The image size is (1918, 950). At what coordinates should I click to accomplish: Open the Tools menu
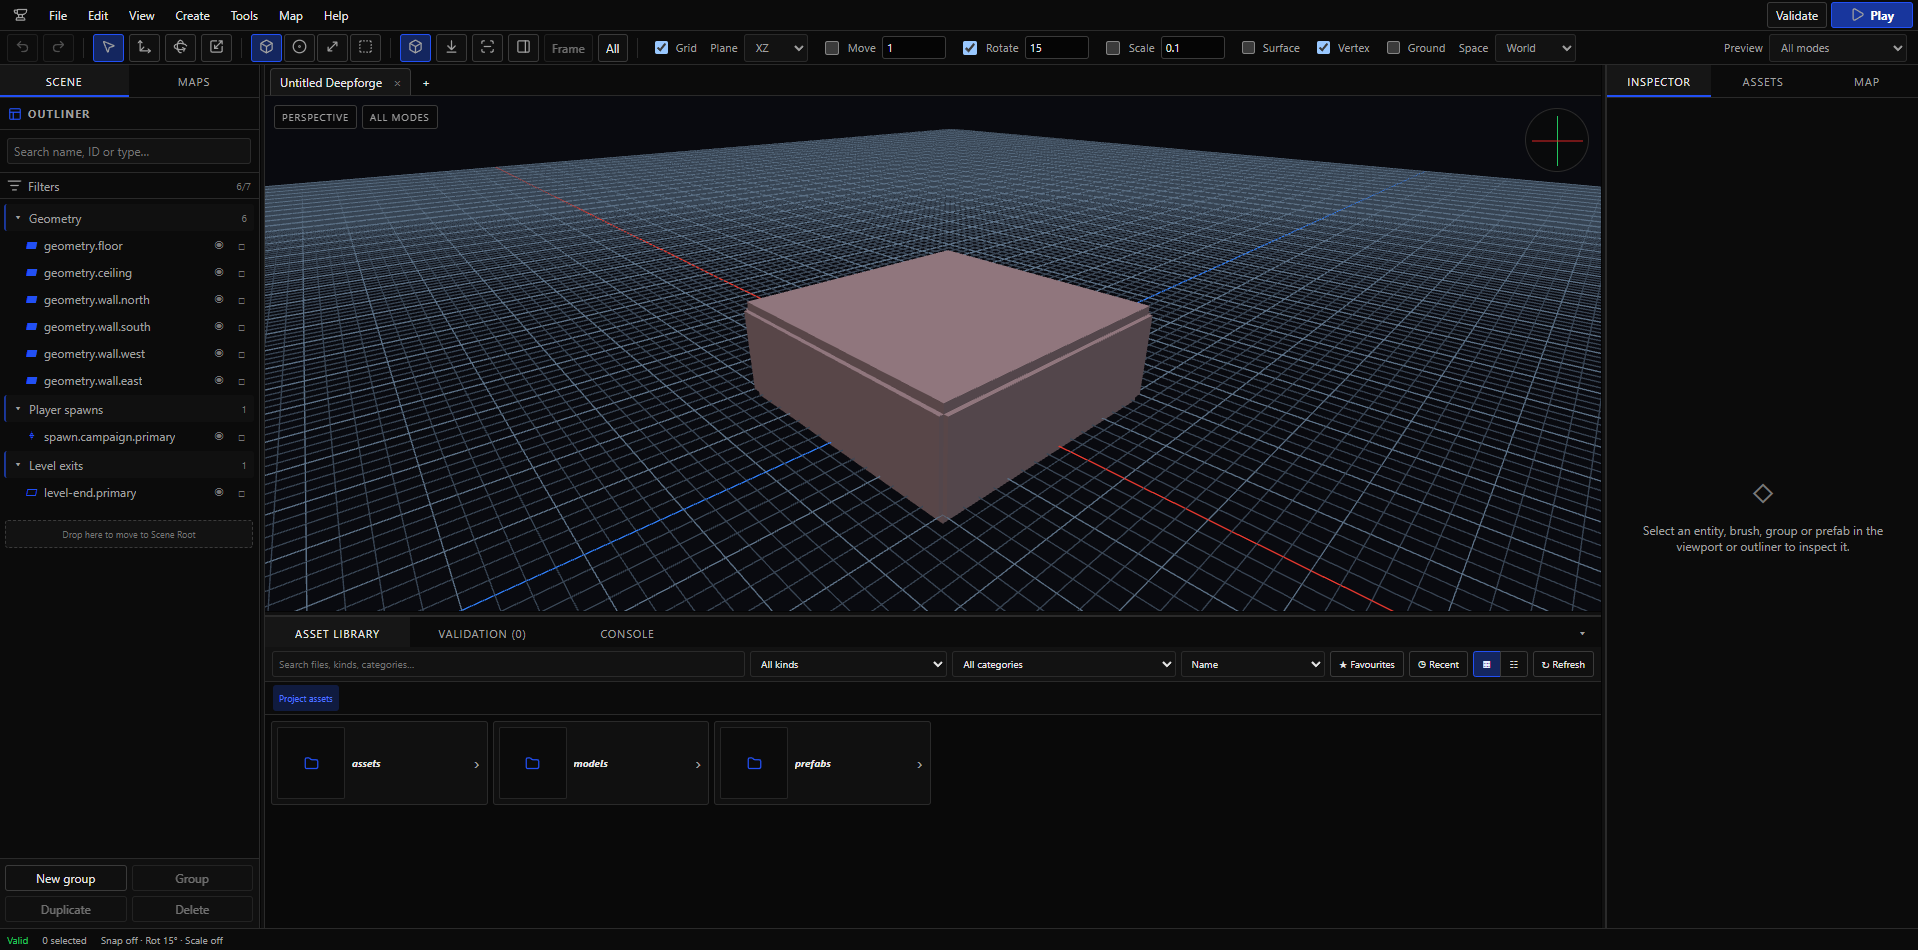coord(244,15)
